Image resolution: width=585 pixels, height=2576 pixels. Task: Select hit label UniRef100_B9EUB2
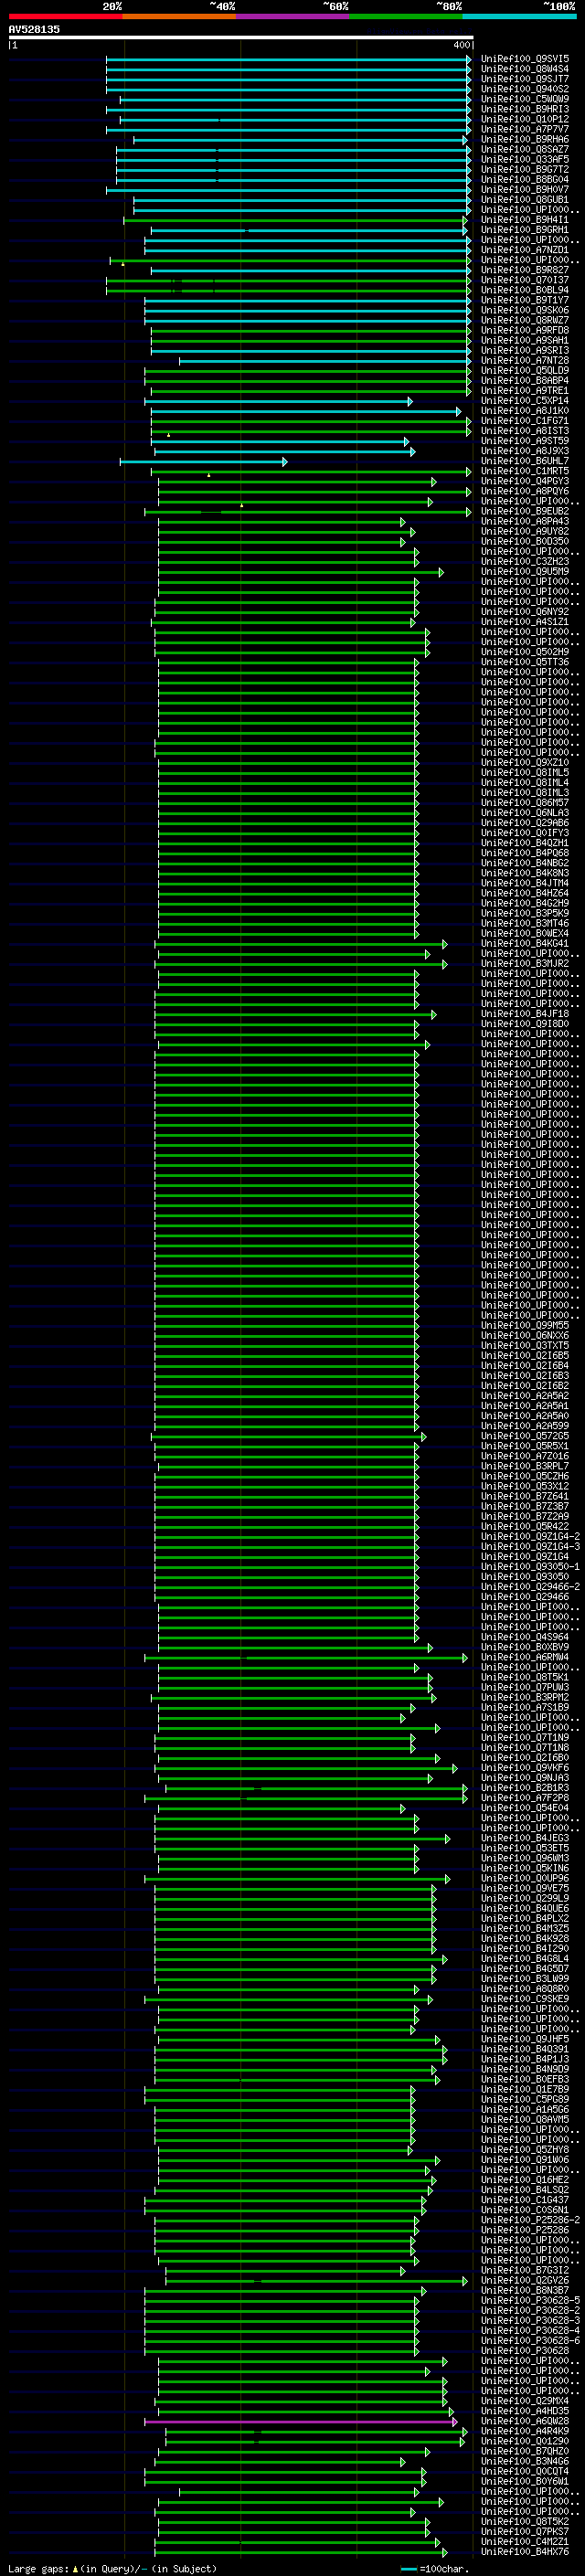point(525,512)
